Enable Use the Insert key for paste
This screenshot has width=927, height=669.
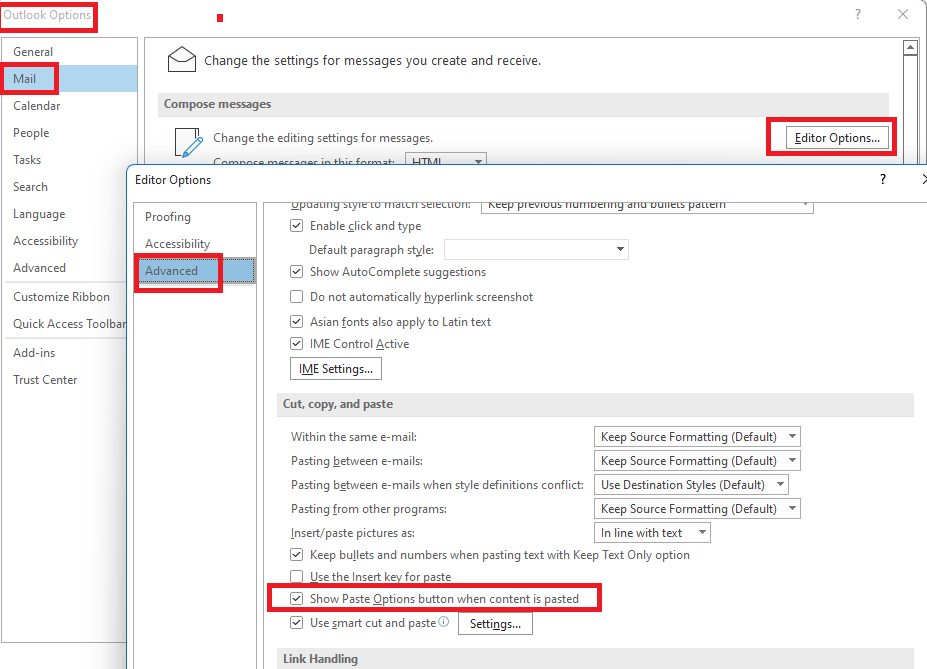coord(297,576)
